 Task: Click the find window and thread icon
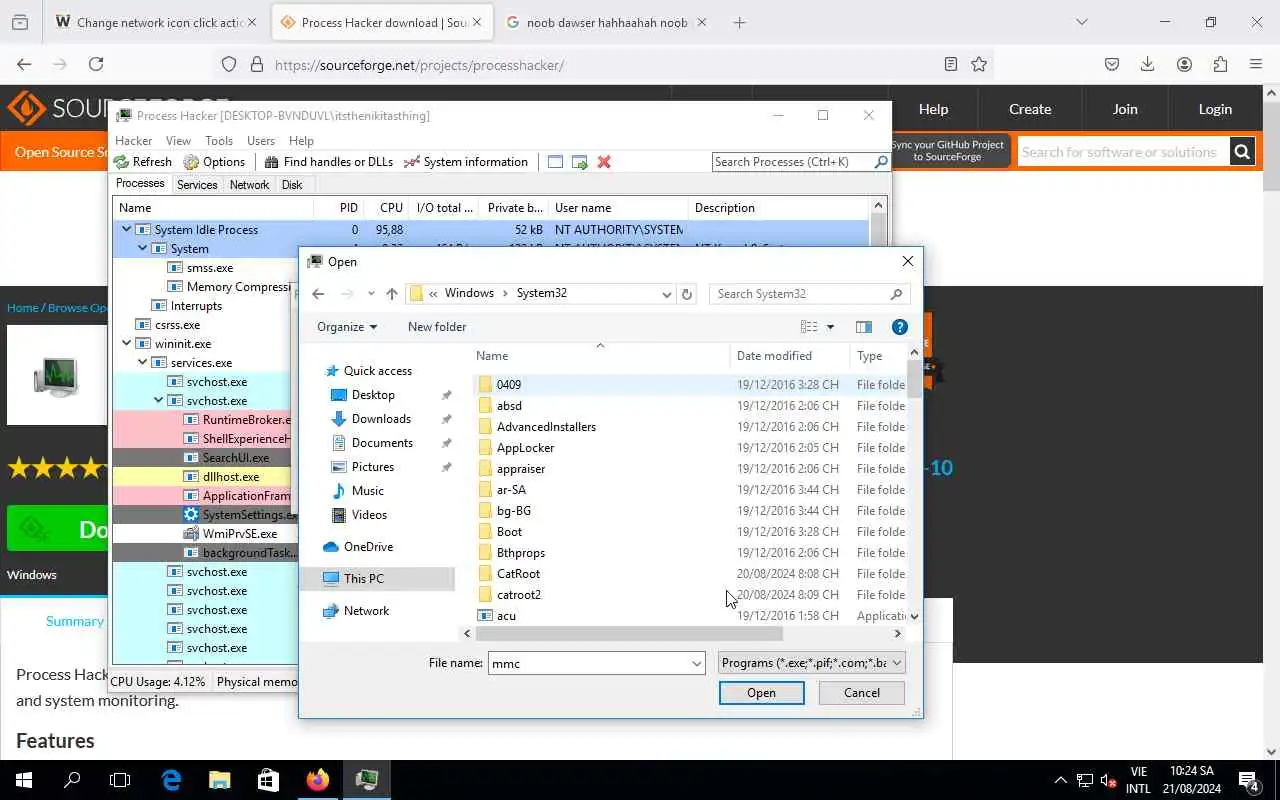(x=579, y=162)
